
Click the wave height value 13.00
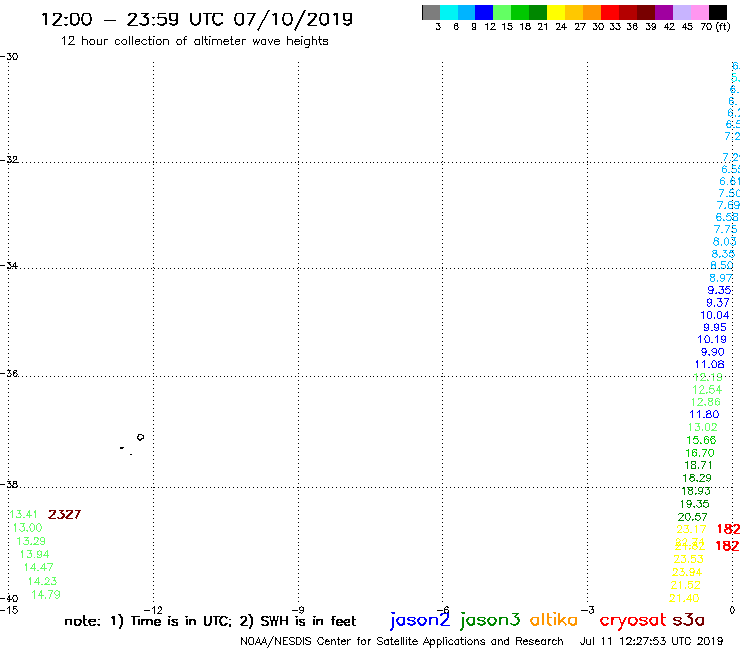click(27, 527)
